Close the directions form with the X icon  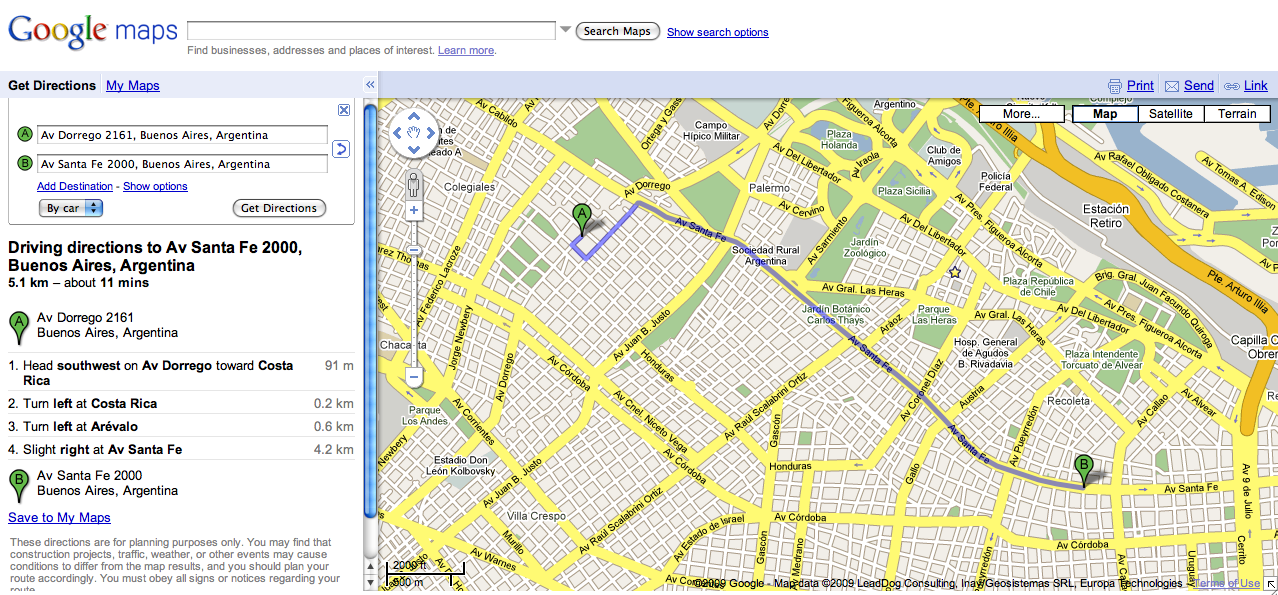[x=344, y=110]
